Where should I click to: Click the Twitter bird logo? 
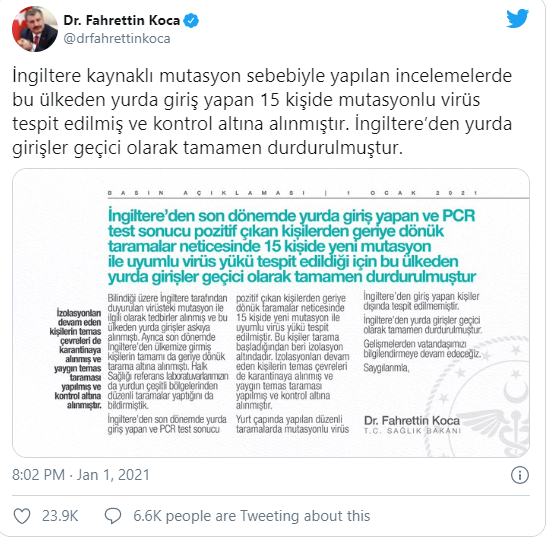[518, 18]
